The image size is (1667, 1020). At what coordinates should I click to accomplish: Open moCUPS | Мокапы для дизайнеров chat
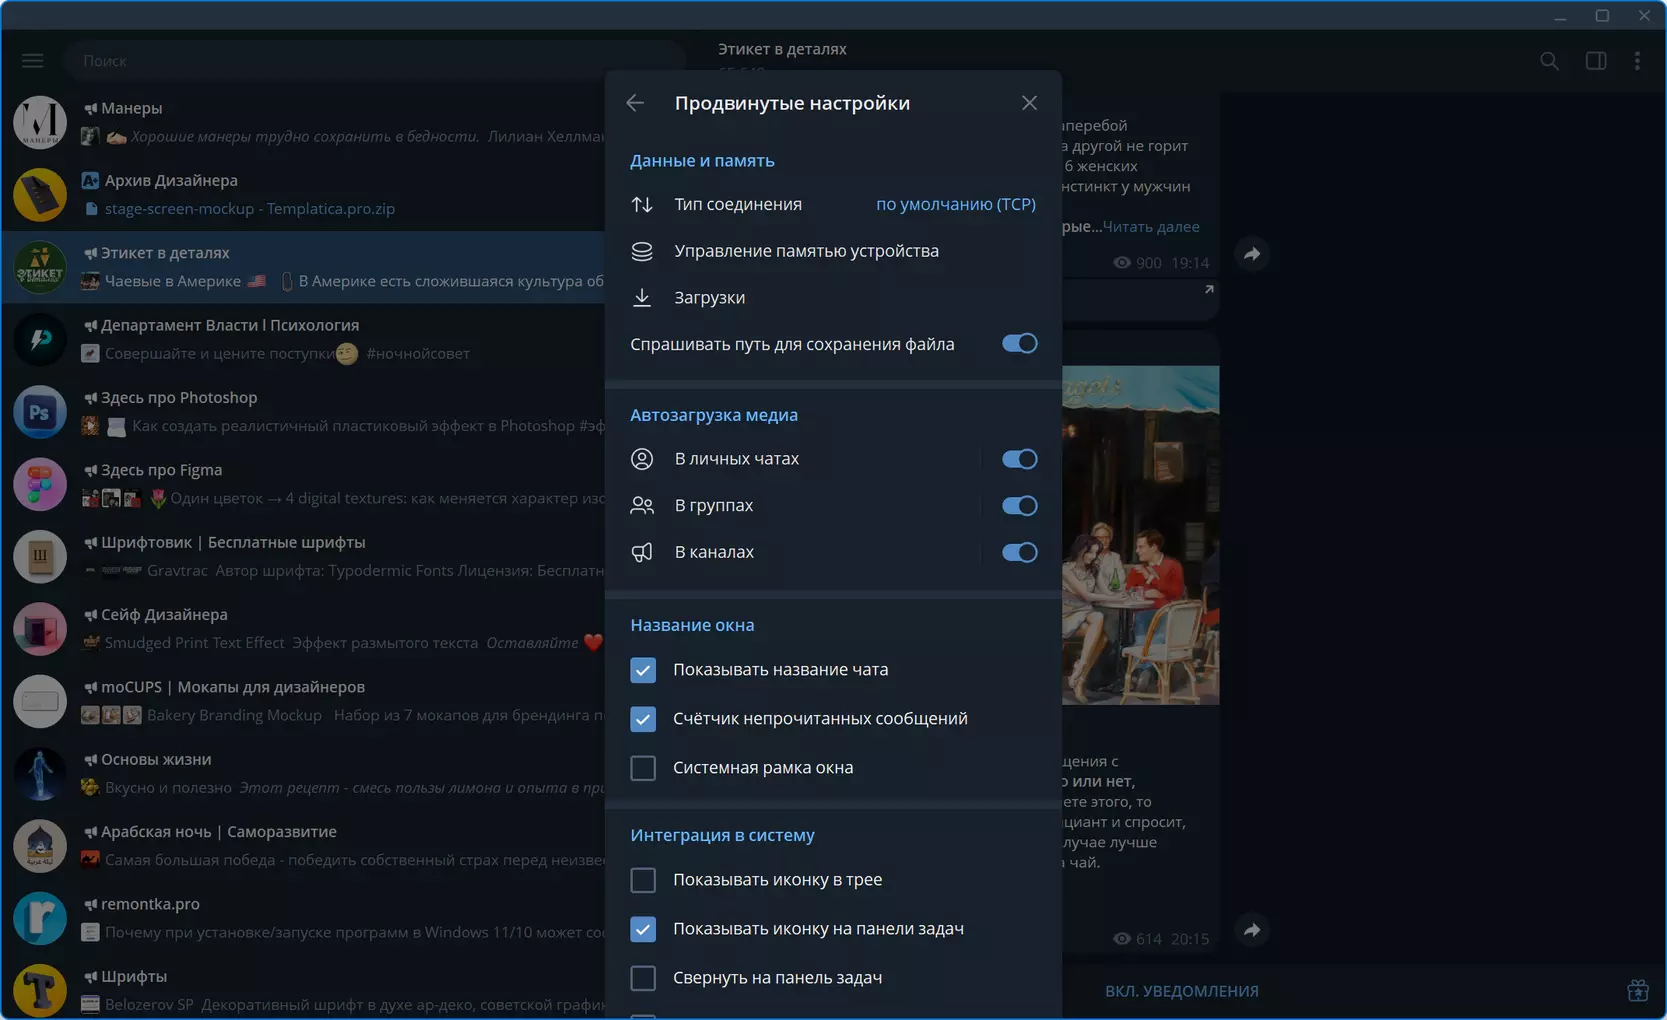click(303, 701)
